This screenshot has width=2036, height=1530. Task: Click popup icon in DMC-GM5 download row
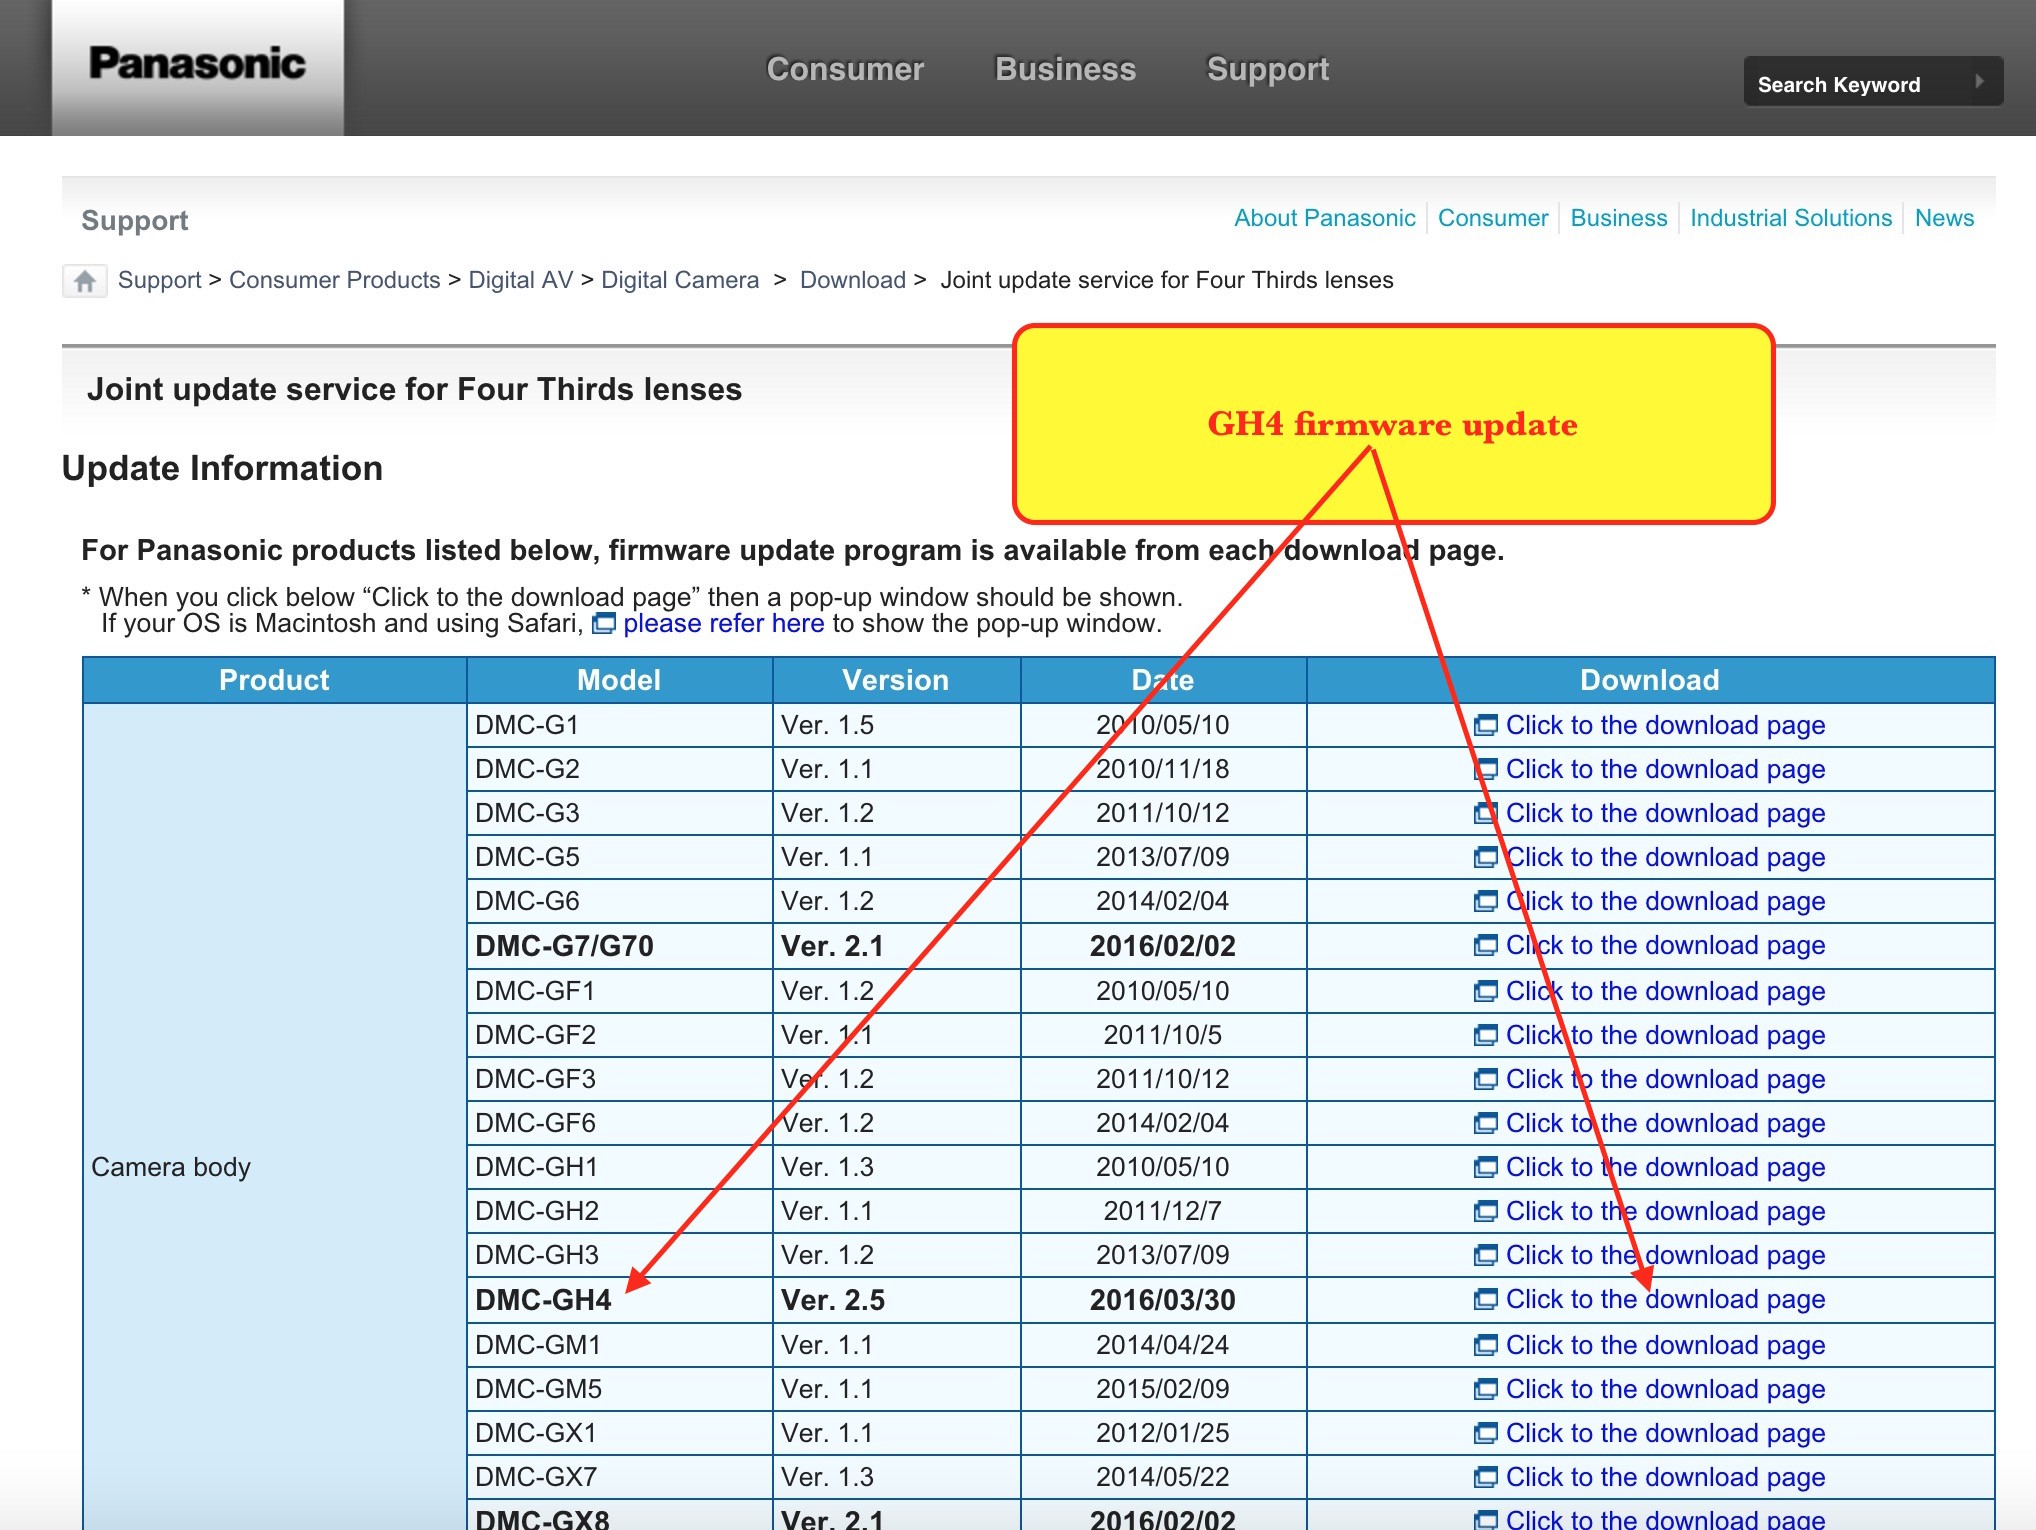(x=1486, y=1390)
